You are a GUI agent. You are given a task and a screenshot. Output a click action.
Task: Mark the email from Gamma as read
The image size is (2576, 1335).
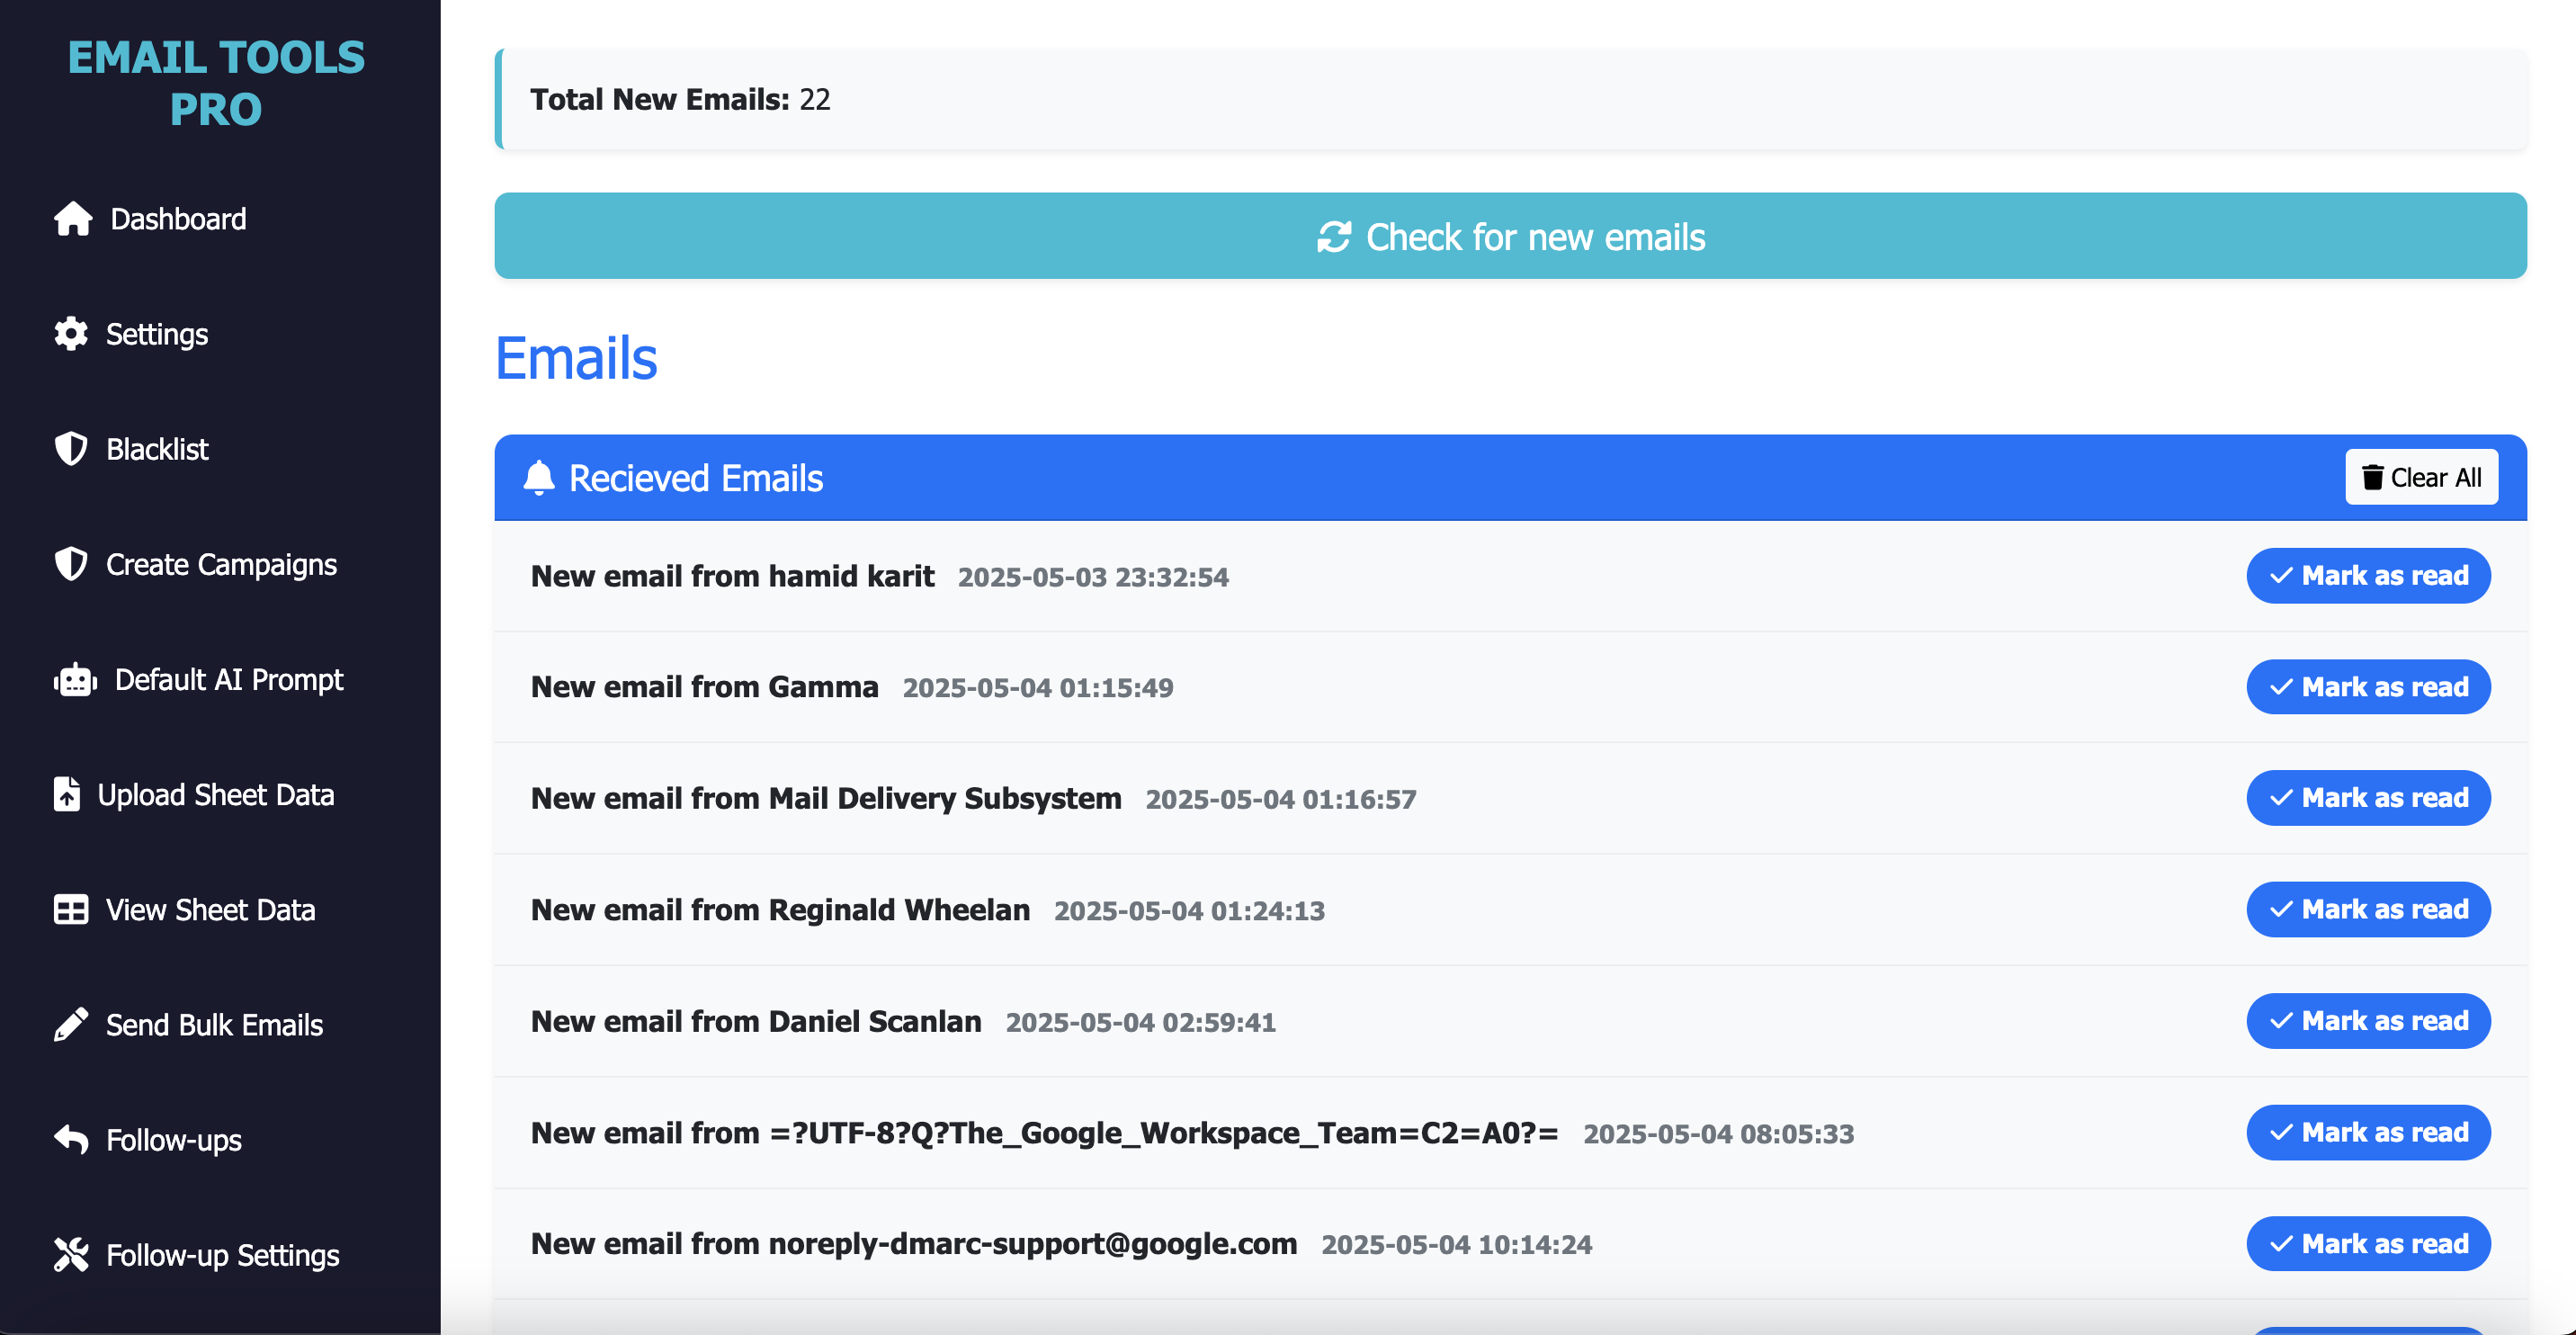(x=2369, y=687)
